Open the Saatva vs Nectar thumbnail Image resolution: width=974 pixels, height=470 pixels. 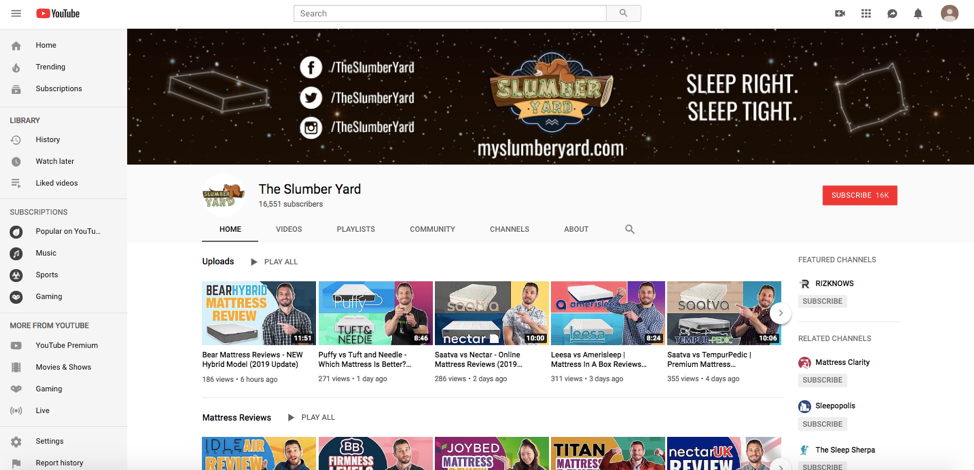click(x=491, y=313)
